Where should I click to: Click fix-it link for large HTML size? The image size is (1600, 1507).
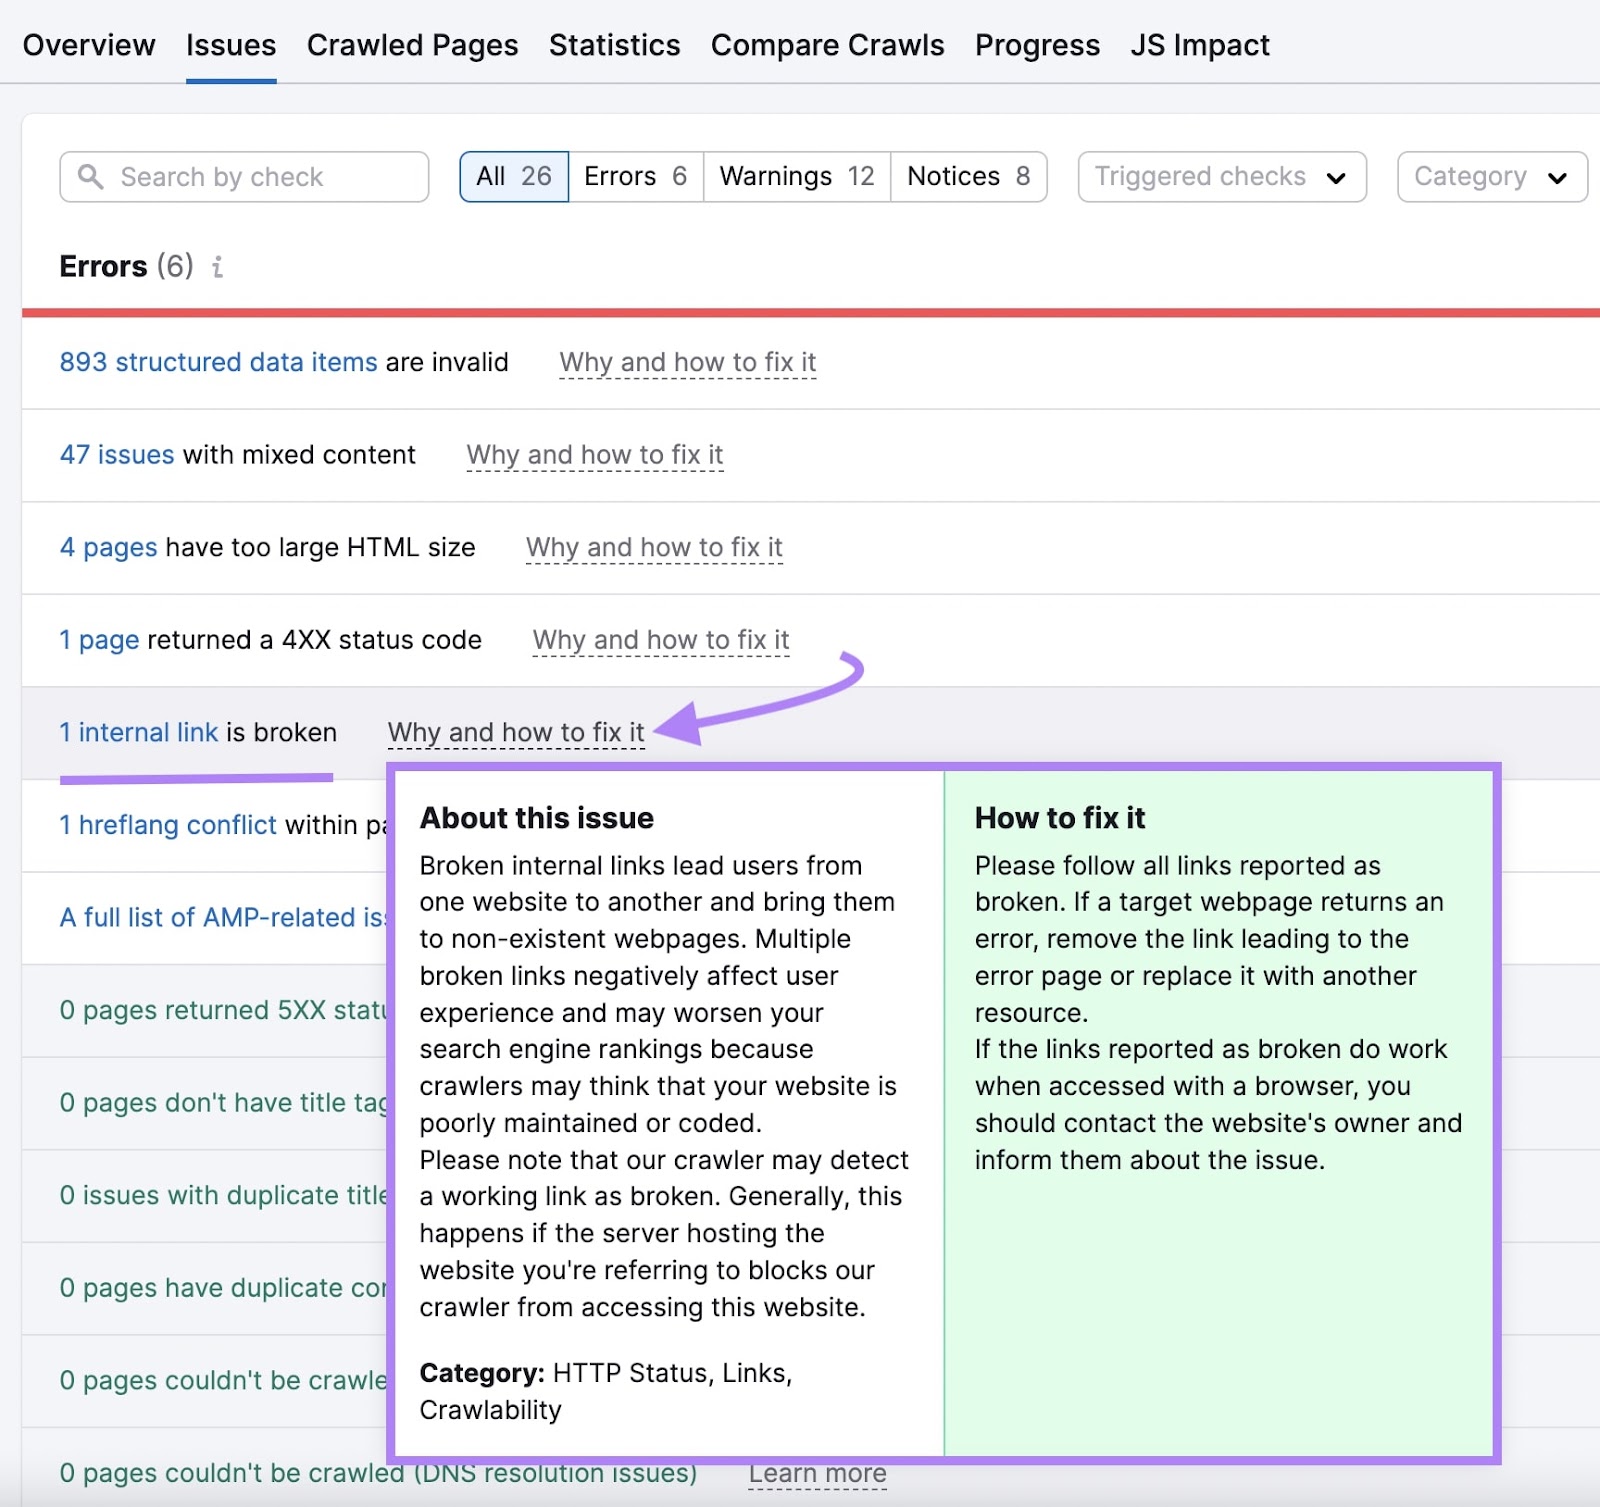coord(654,548)
